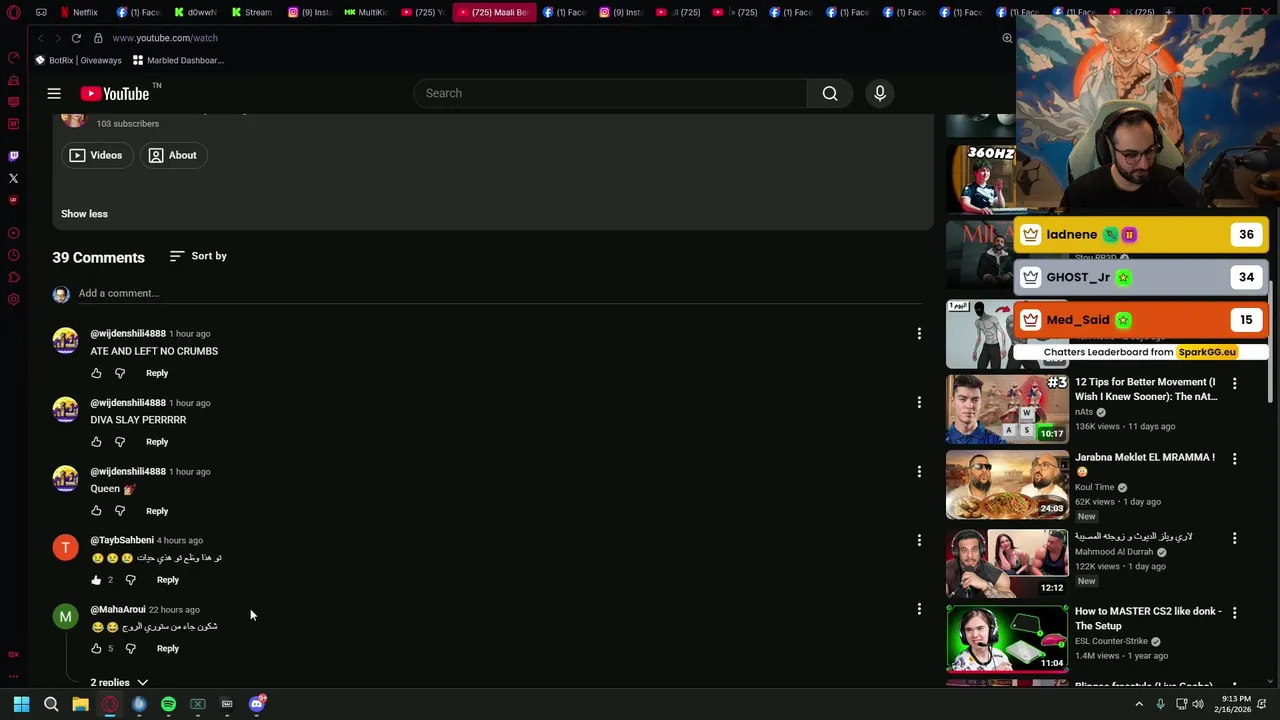Open 'Jarabna Meklet EL MRAMMA' thumbnail

point(1007,484)
